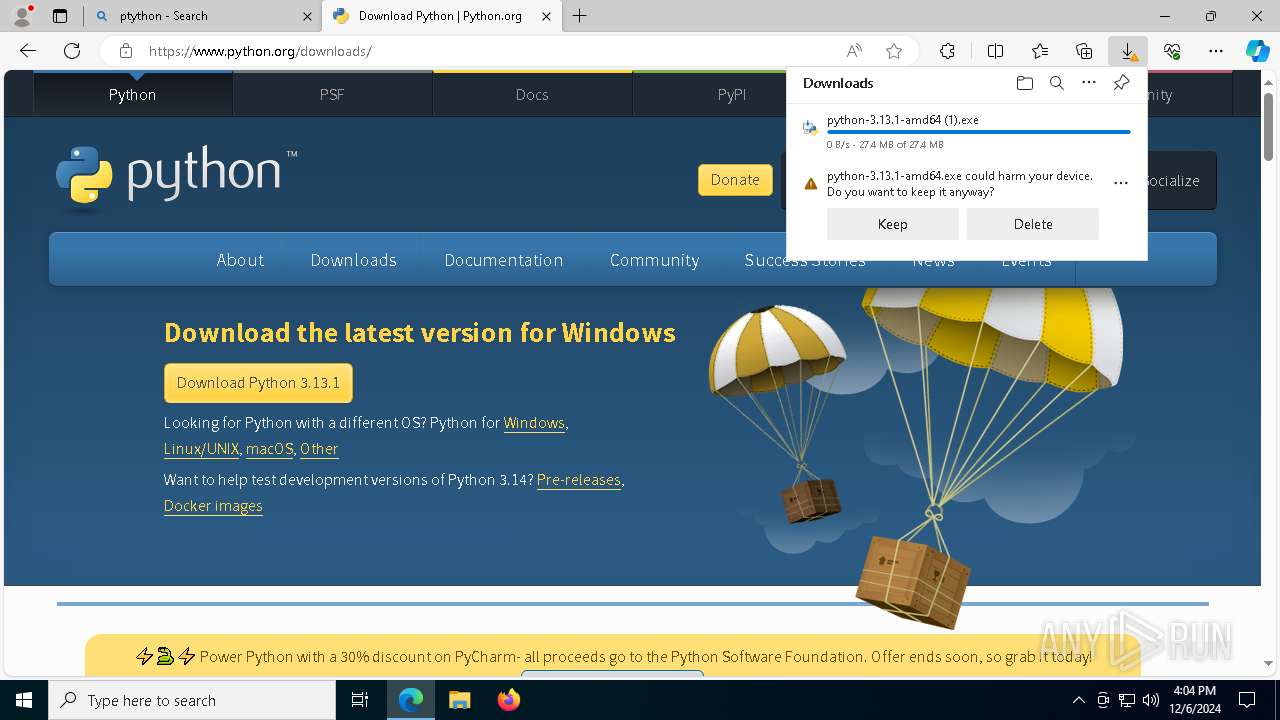The image size is (1280, 720).
Task: Open Browser essentials icon
Action: (x=1172, y=51)
